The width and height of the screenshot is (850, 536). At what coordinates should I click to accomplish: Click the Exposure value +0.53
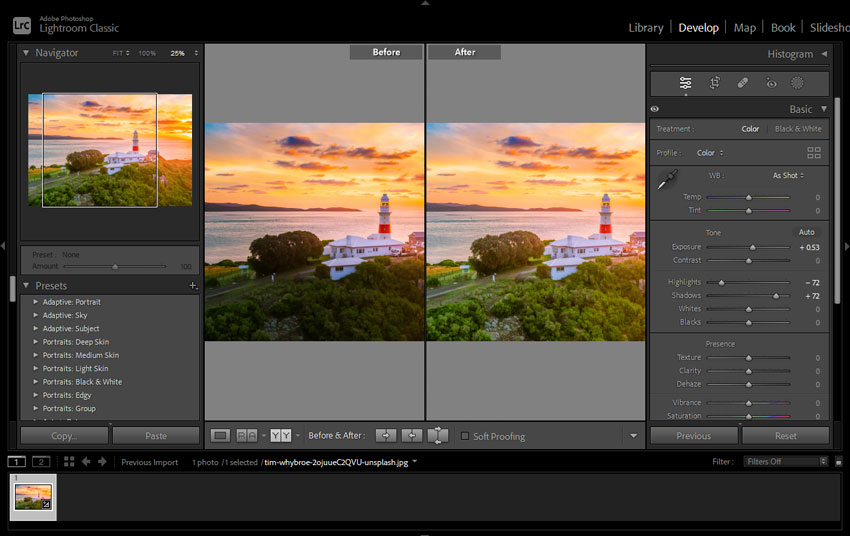pyautogui.click(x=809, y=247)
